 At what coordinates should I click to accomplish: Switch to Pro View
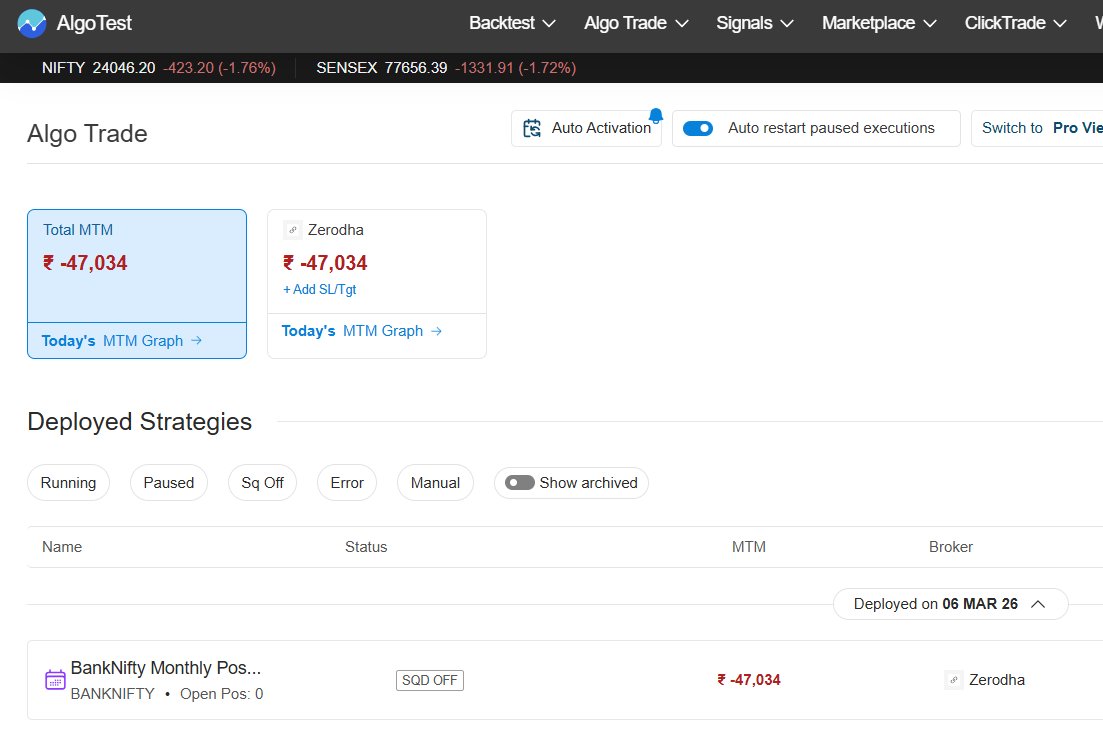1037,128
